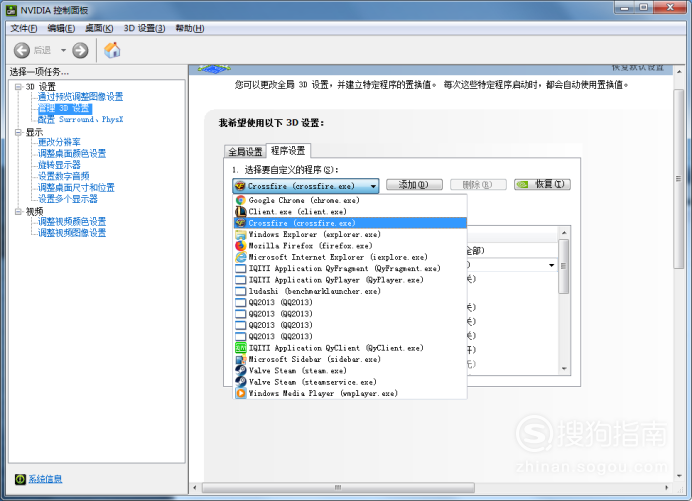692x501 pixels.
Task: Click the ludashi benchmarklauncher icon
Action: tap(241, 291)
